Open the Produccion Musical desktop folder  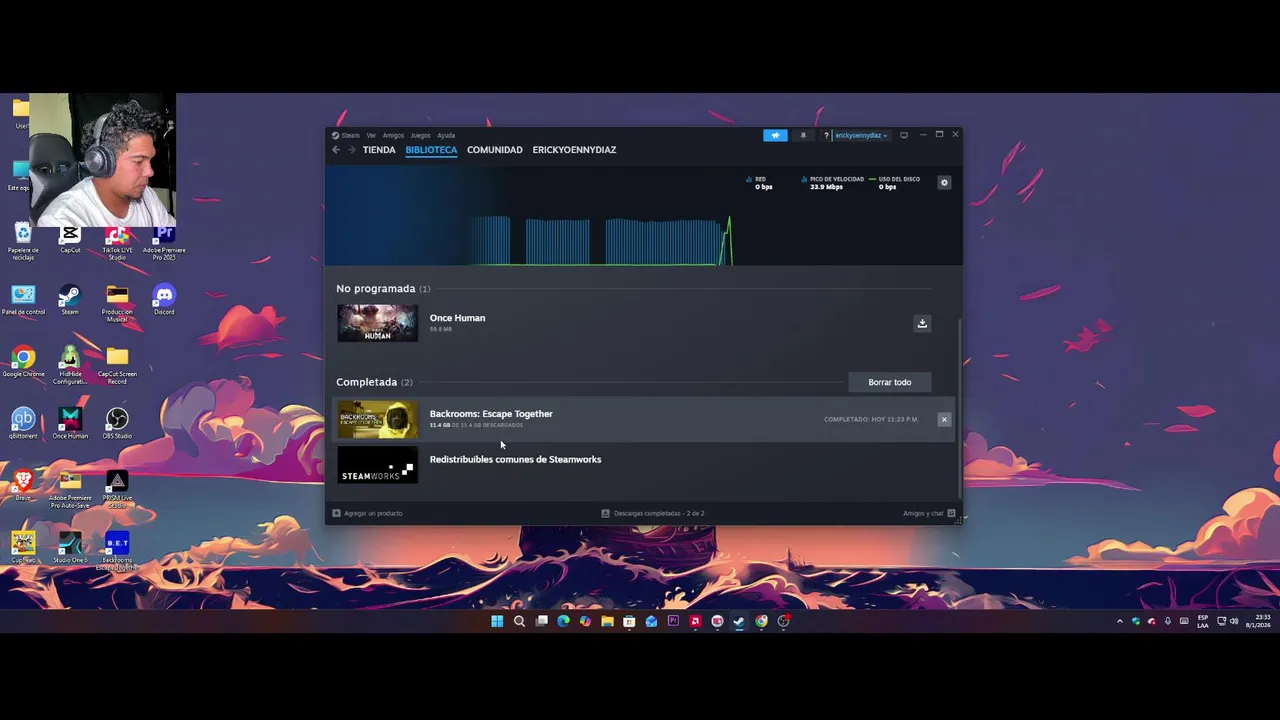tap(117, 304)
